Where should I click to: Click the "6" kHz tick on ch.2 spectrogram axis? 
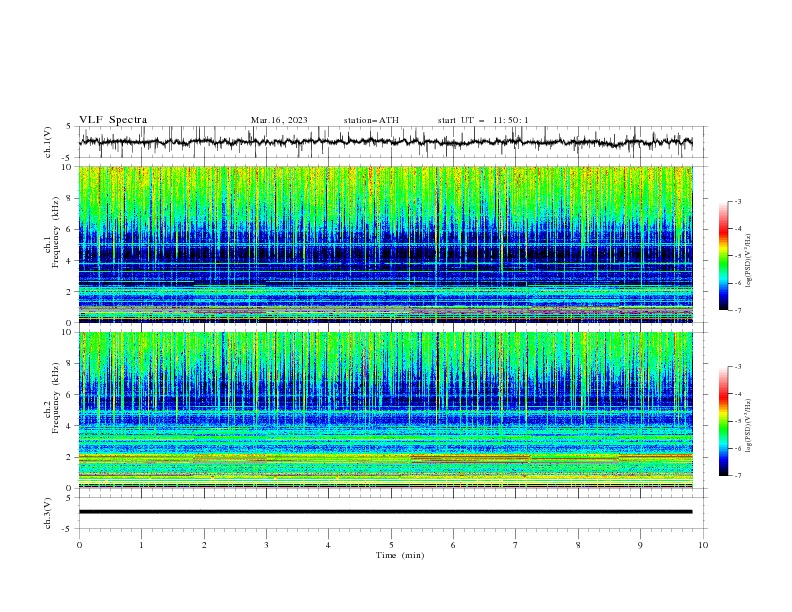(x=71, y=394)
